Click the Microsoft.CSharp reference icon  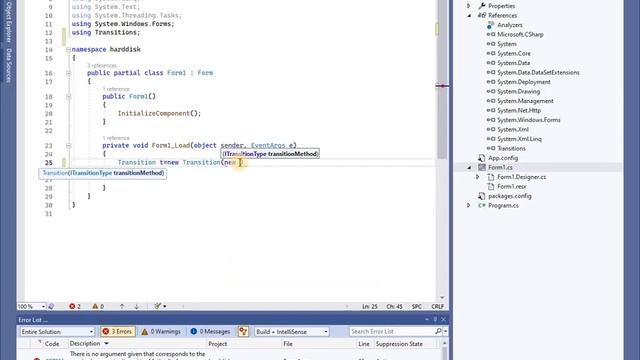[491, 35]
